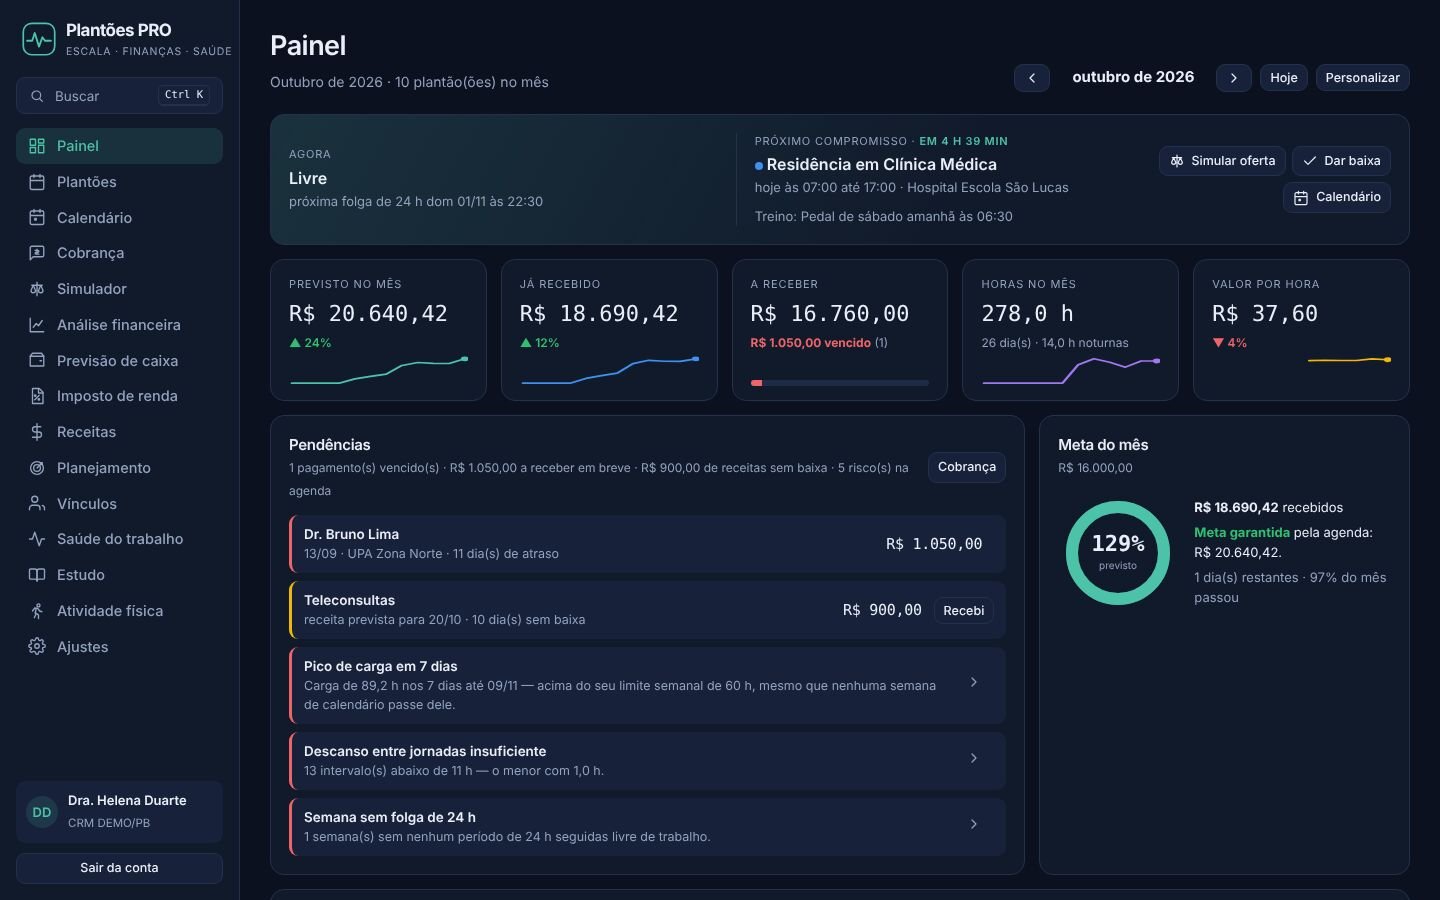Viewport: 1440px width, 900px height.
Task: Click the Análise financeira chart icon
Action: point(37,325)
